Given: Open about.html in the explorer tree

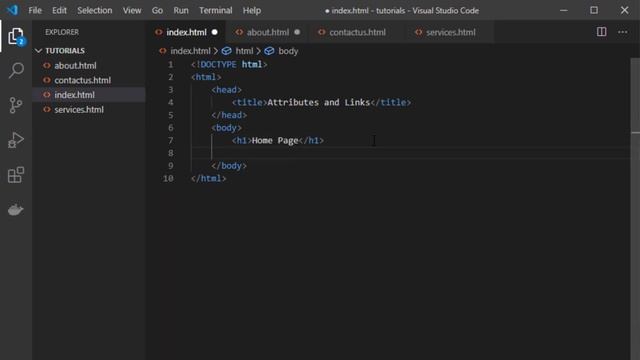Looking at the screenshot, I should (75, 65).
